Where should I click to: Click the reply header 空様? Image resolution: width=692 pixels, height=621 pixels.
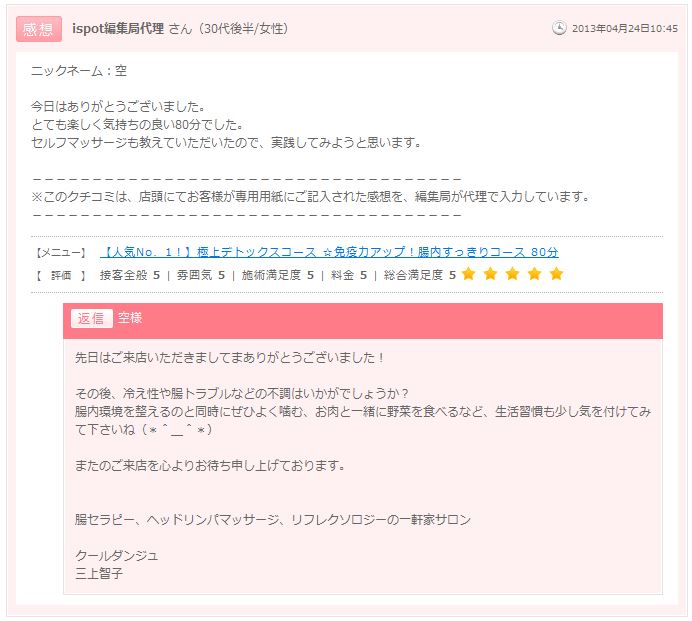tap(130, 318)
